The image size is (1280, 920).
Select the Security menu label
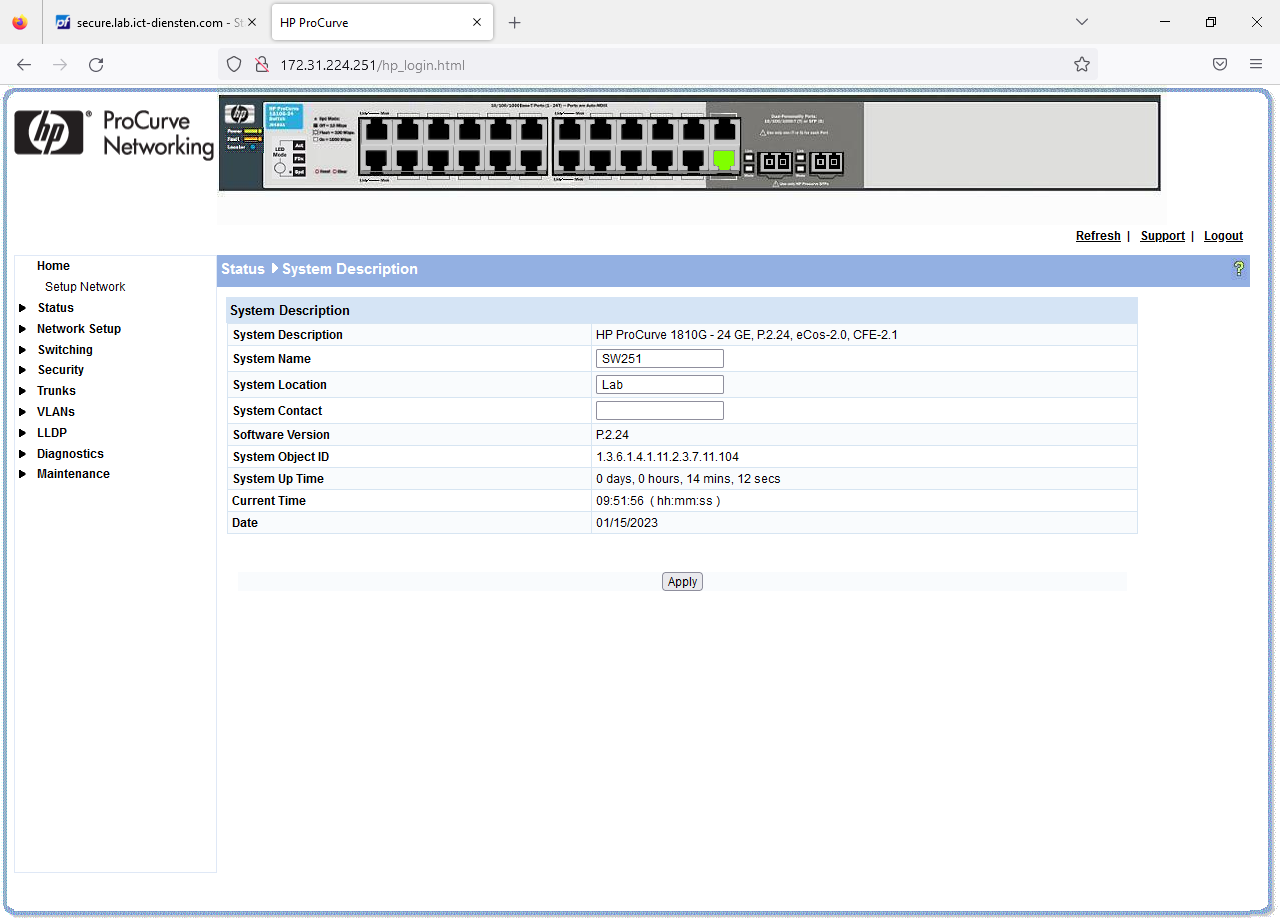pos(61,370)
